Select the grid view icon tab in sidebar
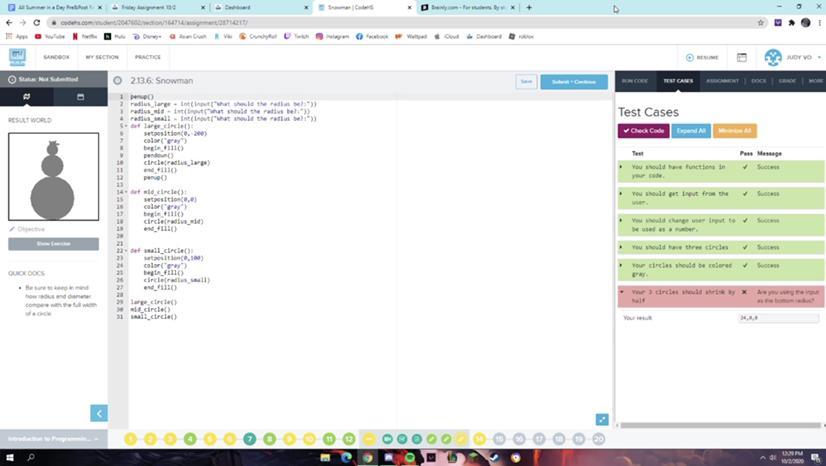Image resolution: width=826 pixels, height=466 pixels. (80, 97)
